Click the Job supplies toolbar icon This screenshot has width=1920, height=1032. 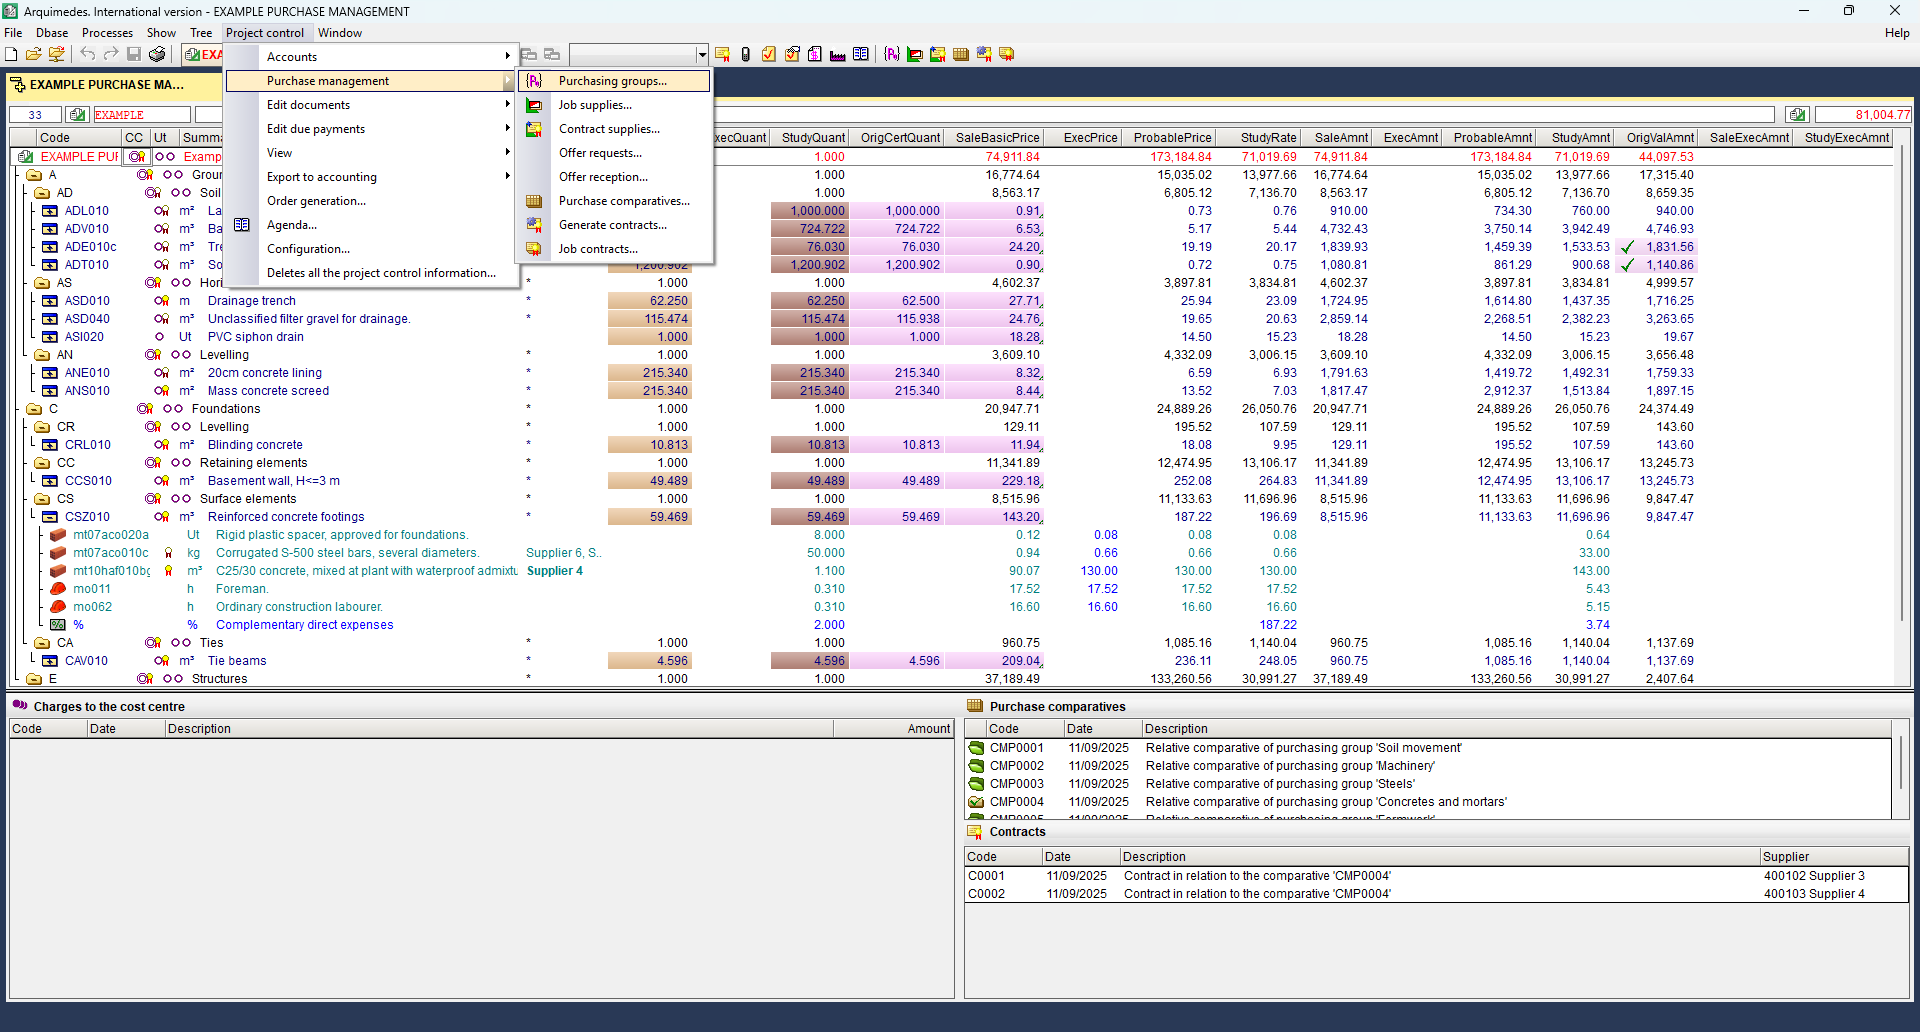pos(914,54)
